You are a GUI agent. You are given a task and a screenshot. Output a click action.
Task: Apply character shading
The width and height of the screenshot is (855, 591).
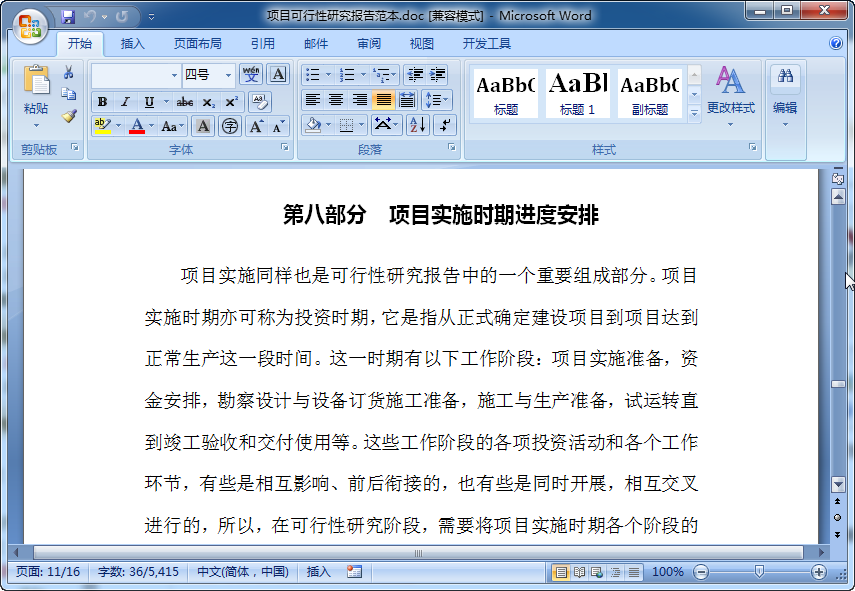click(203, 126)
